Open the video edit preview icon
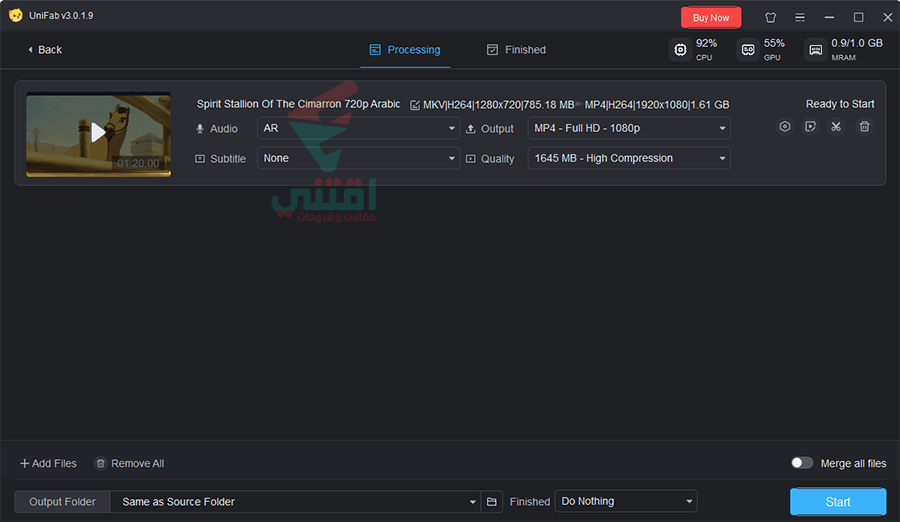Image resolution: width=900 pixels, height=522 pixels. 810,126
